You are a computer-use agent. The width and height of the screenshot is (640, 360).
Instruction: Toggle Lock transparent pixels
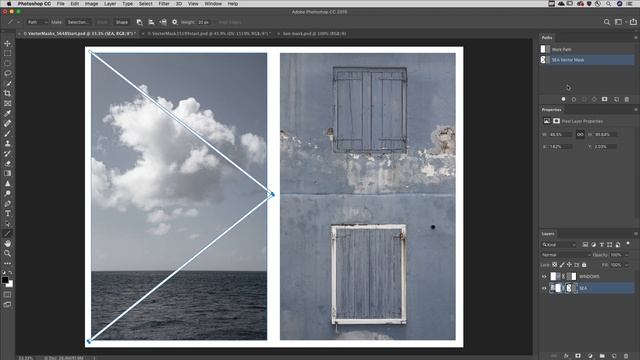(x=555, y=265)
